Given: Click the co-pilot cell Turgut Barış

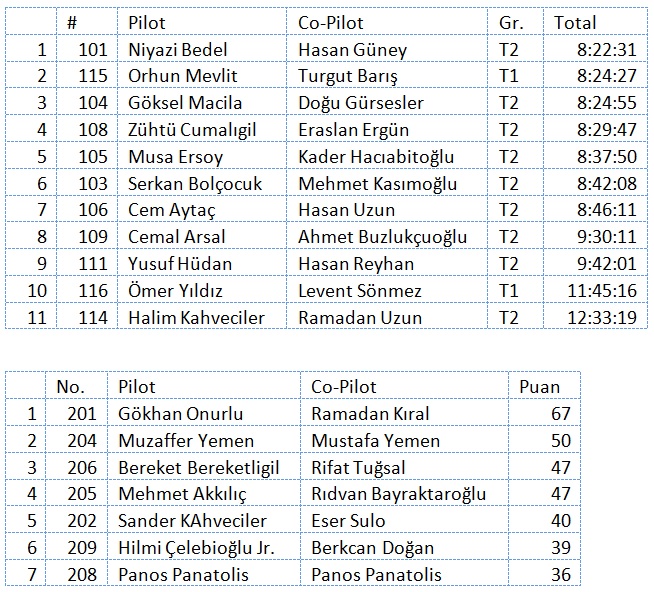Looking at the screenshot, I should click(x=348, y=76).
